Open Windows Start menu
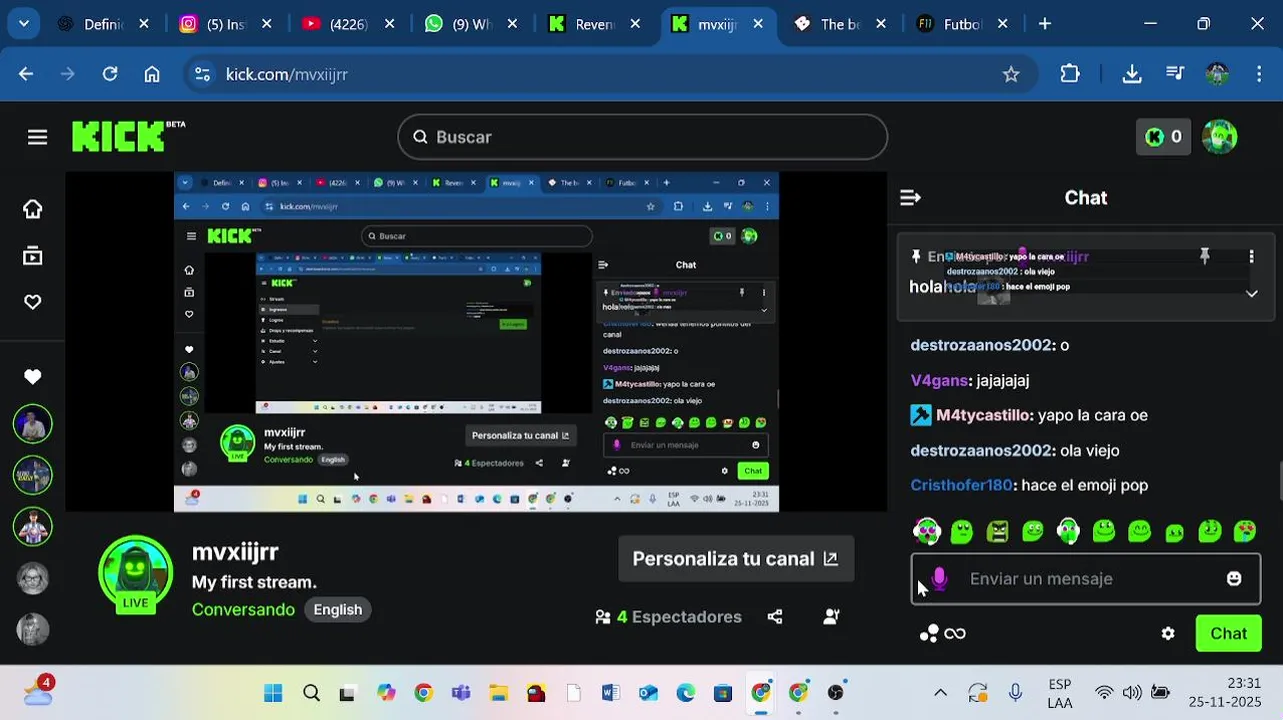Viewport: 1283px width, 720px height. (x=273, y=693)
